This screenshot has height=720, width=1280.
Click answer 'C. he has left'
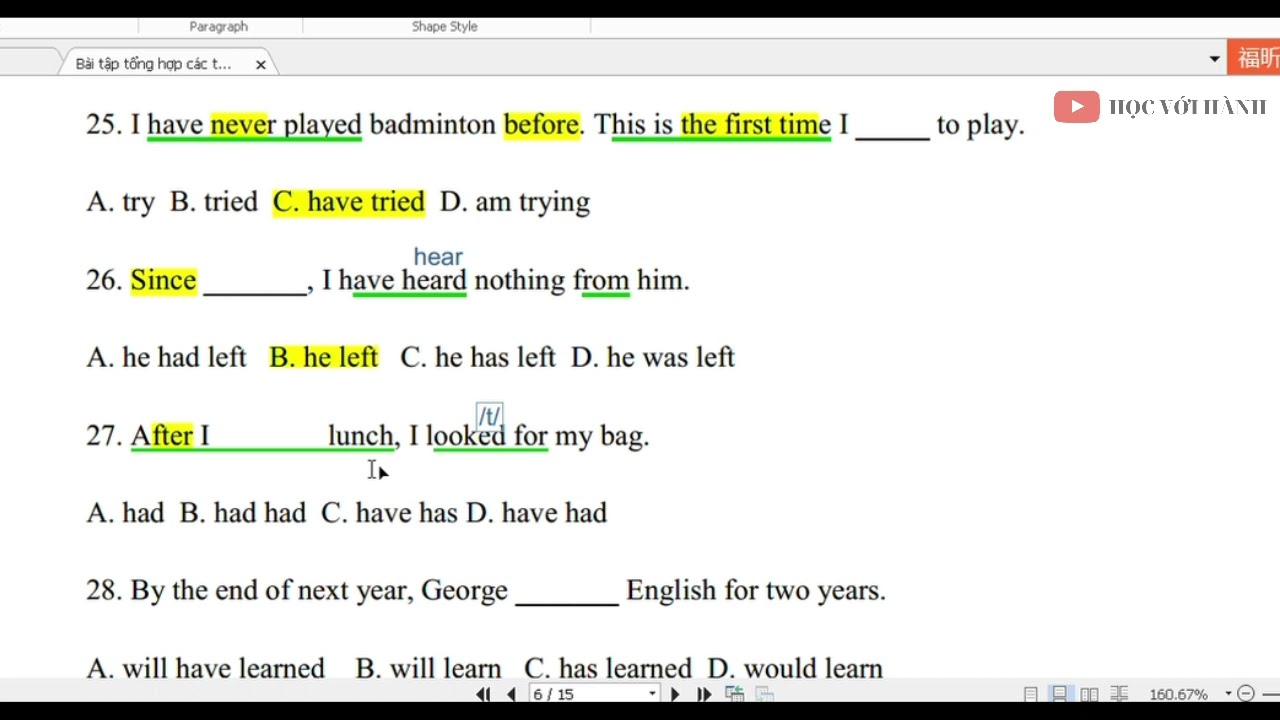coord(478,357)
